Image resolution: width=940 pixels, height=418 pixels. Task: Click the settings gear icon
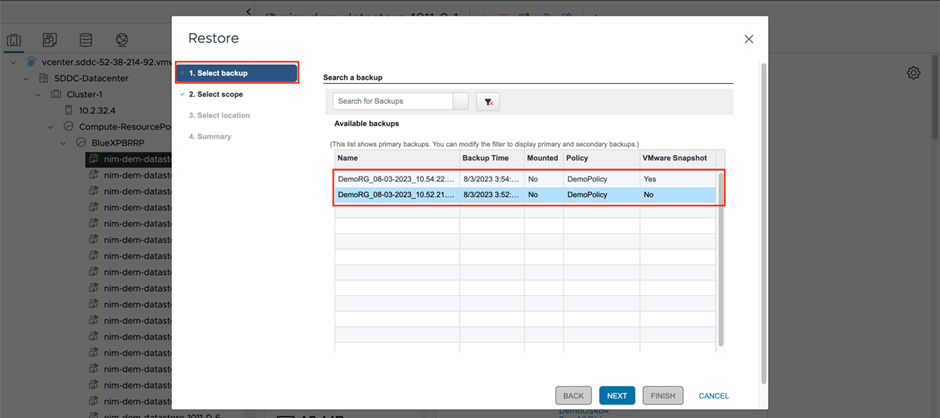point(913,73)
